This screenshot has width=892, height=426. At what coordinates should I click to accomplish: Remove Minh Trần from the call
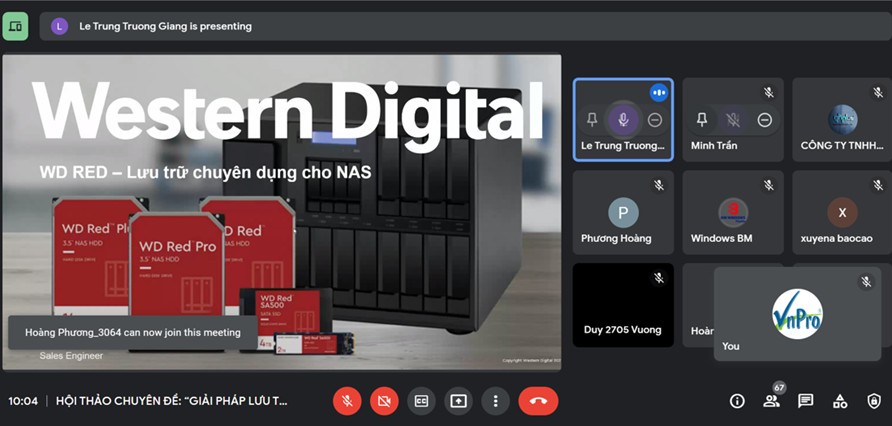[765, 119]
